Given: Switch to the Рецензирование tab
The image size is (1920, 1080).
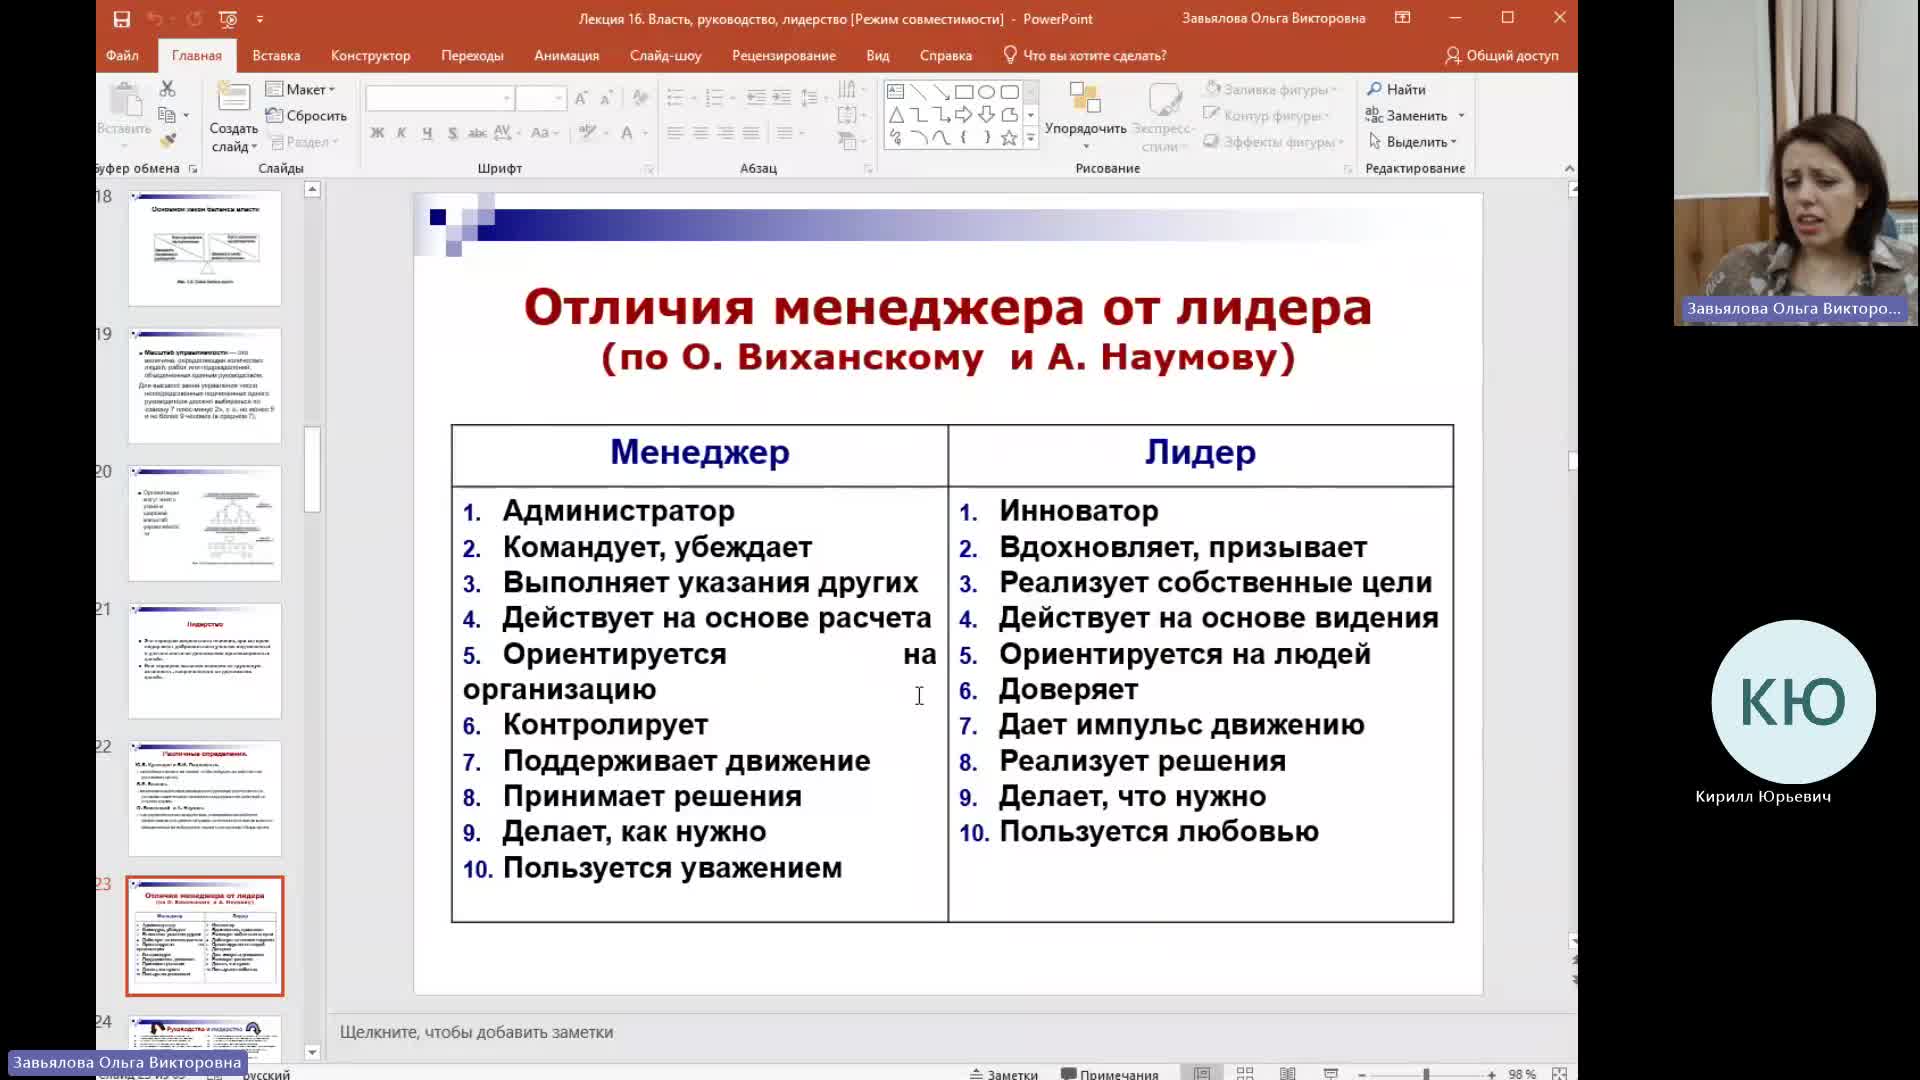Looking at the screenshot, I should (783, 55).
